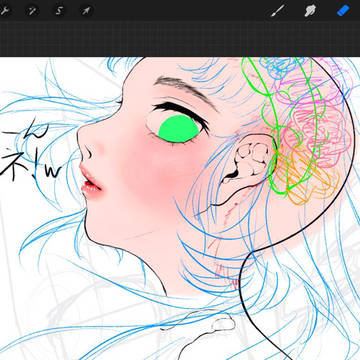Open the Adjustments magic wand menu

[32, 11]
